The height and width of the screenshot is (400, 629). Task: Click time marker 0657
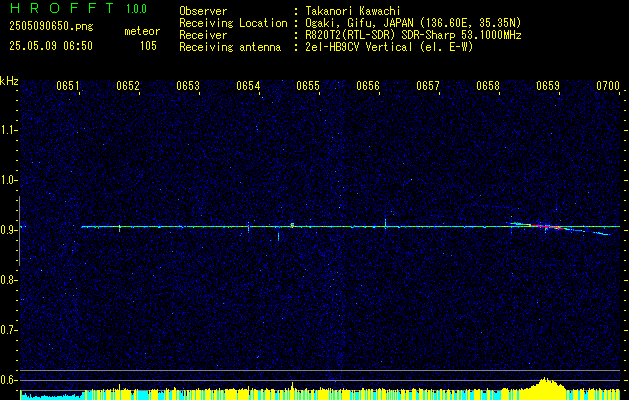pos(428,86)
